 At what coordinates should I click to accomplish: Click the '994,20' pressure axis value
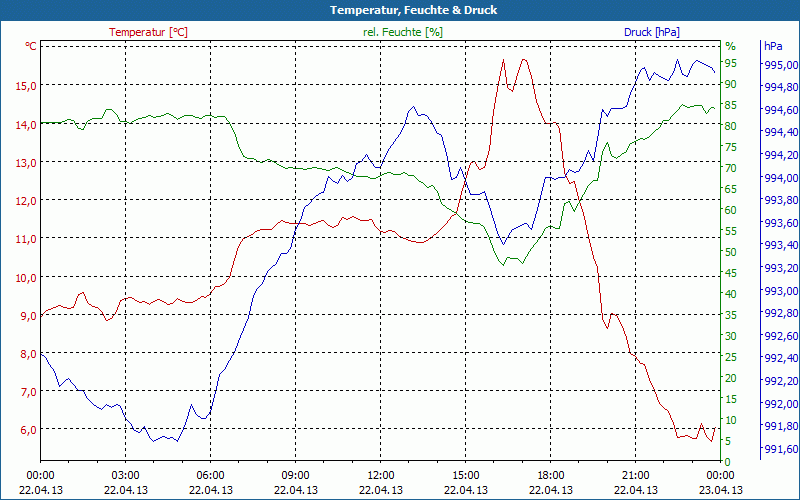[781, 155]
